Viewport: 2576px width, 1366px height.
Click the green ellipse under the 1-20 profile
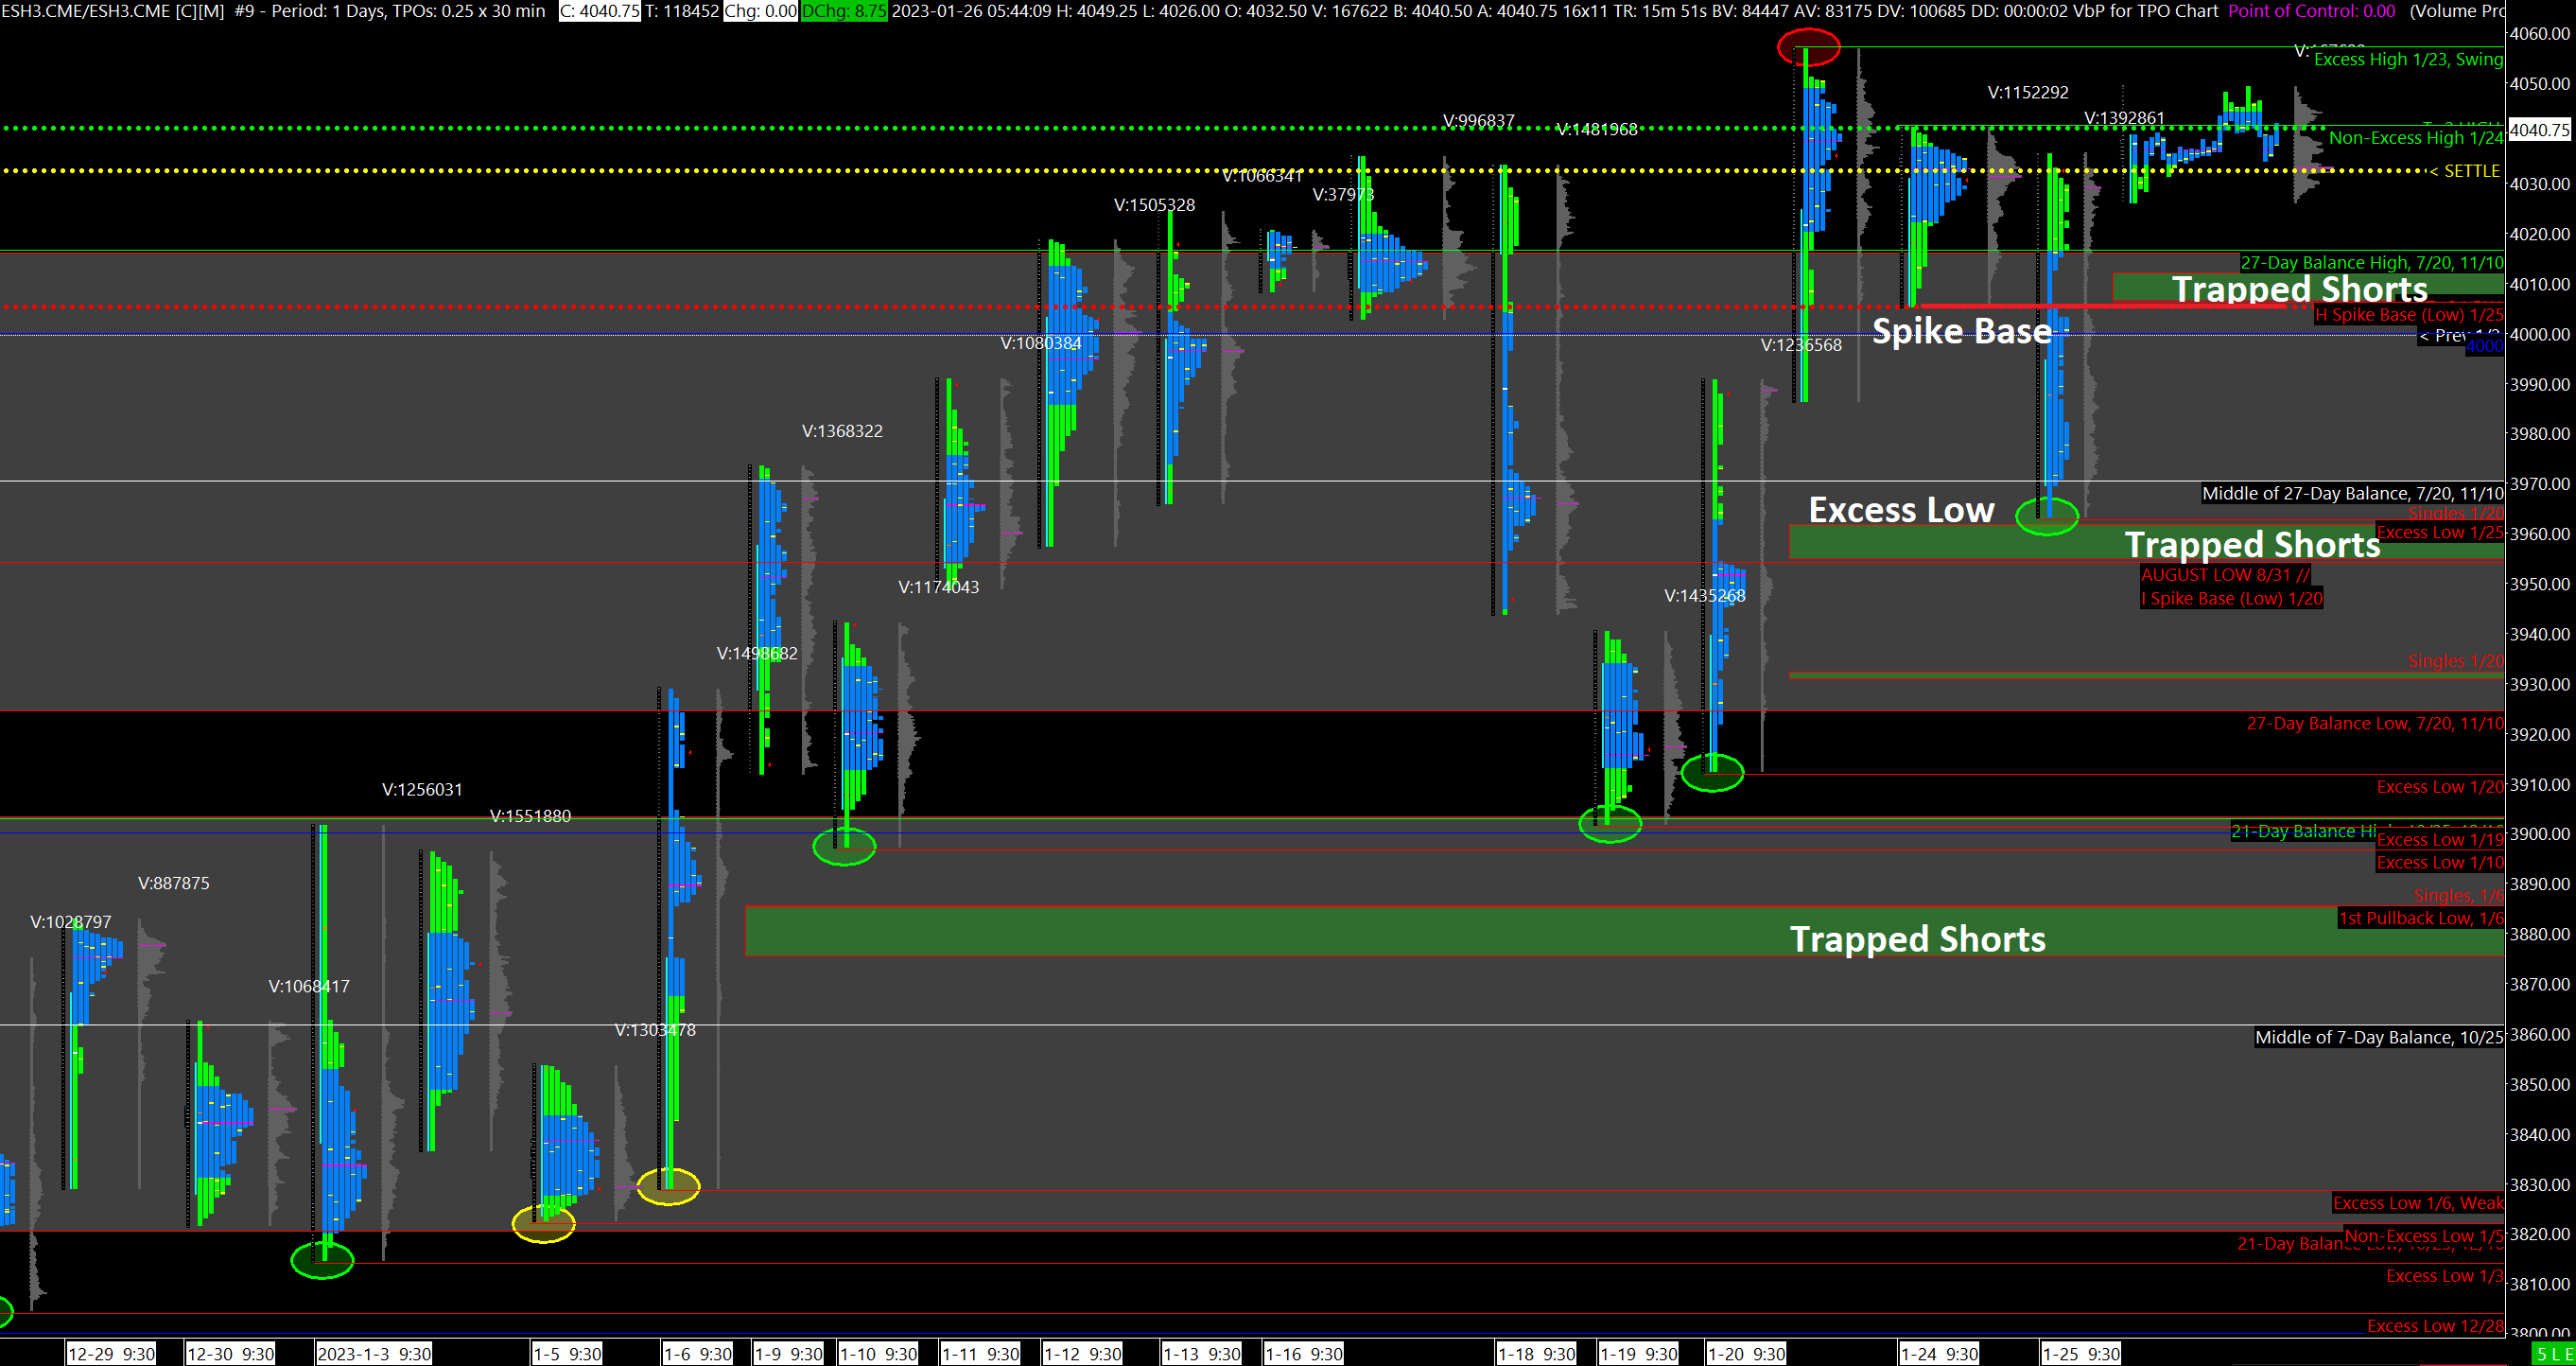click(1712, 772)
